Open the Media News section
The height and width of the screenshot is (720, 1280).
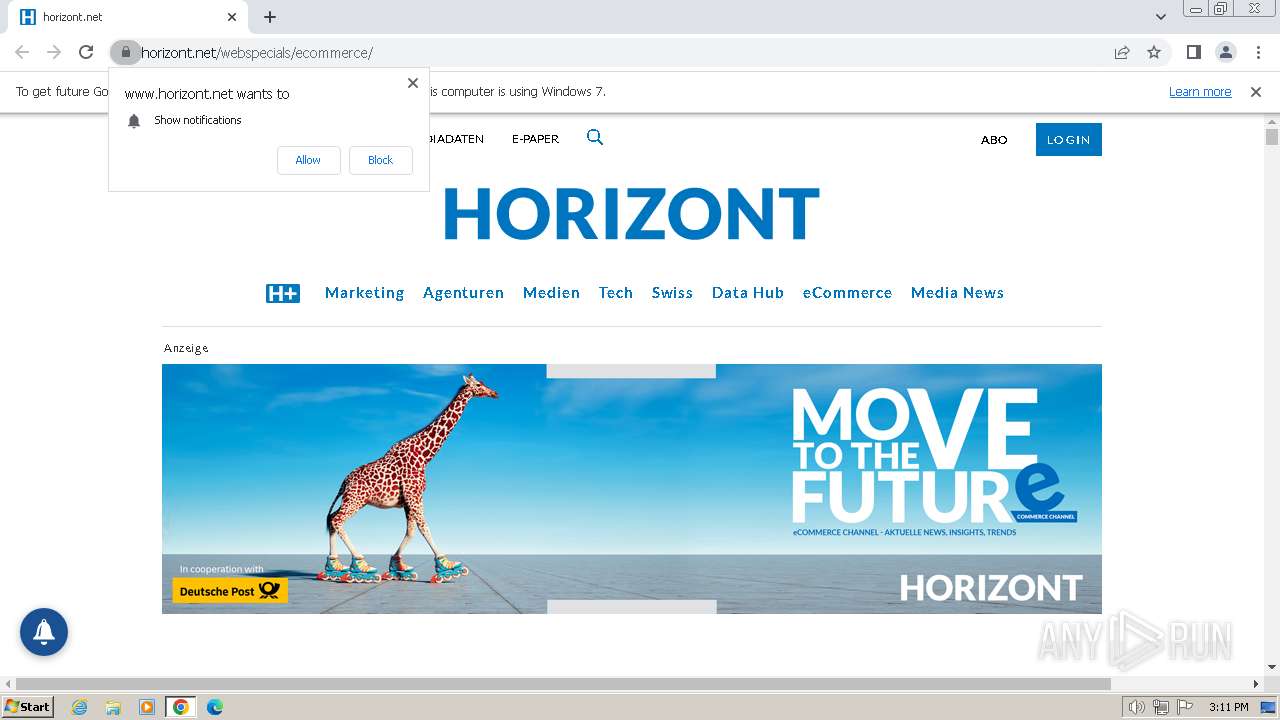957,293
